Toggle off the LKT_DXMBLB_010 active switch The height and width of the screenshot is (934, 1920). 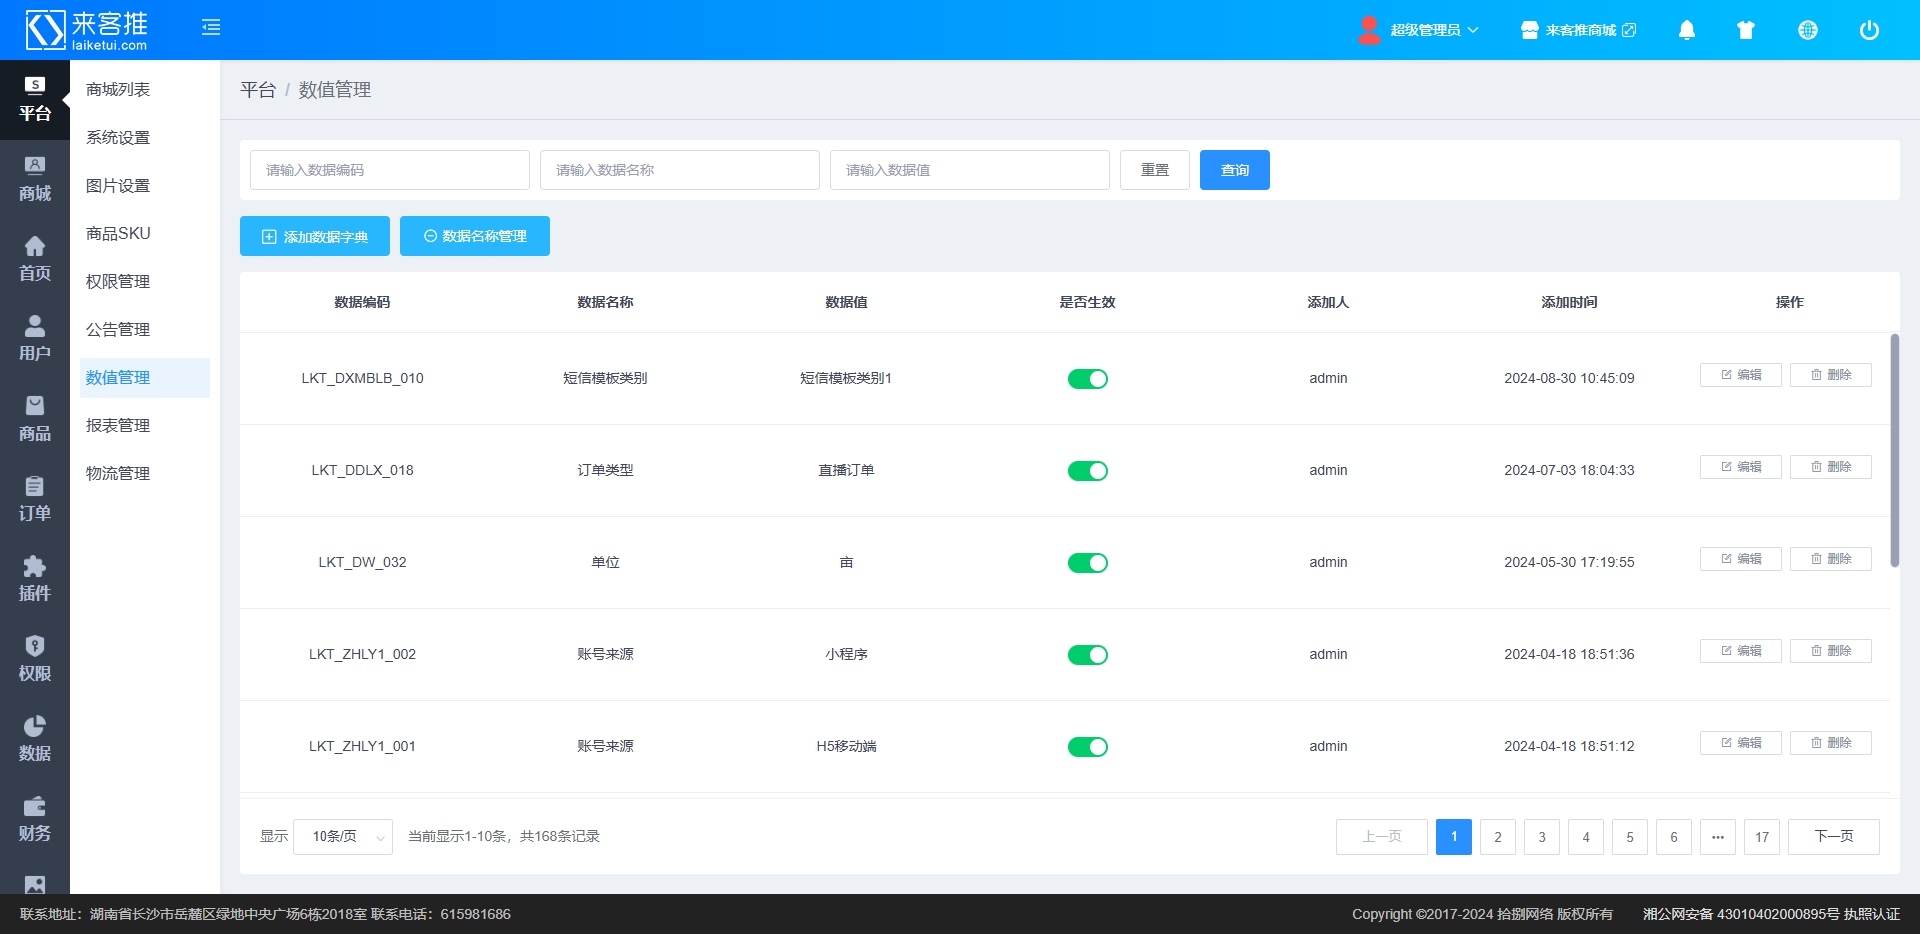point(1087,379)
